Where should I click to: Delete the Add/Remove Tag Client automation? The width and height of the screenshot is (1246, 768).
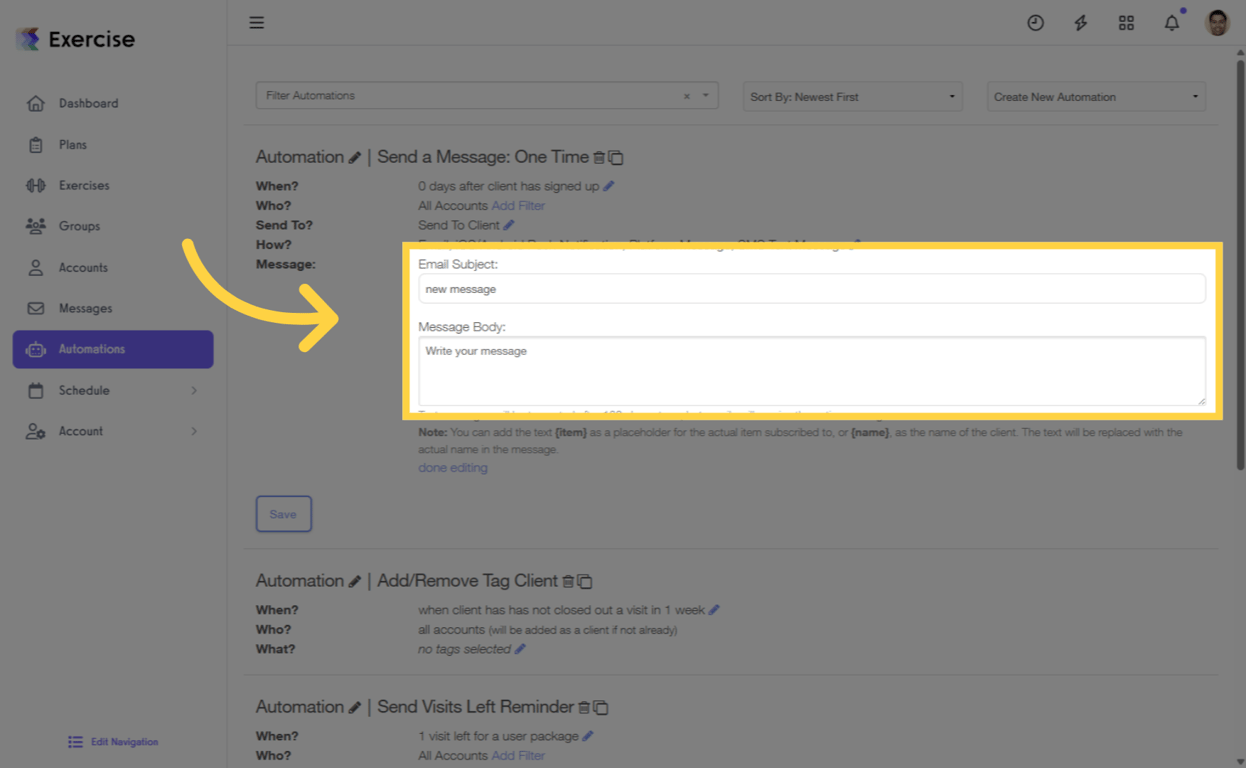click(568, 582)
